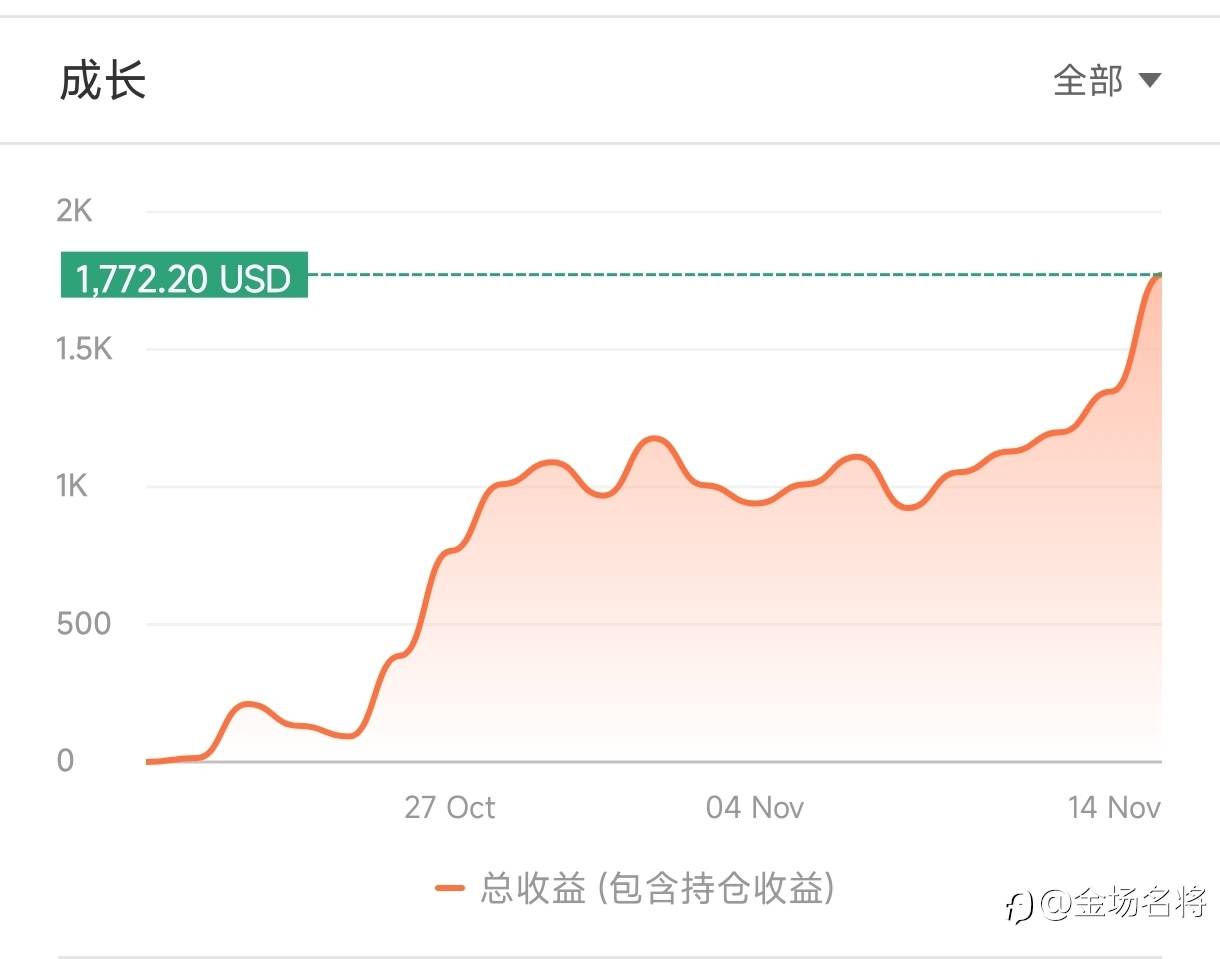Click the orange legend line marker
Screen dimensions: 1220x959
pyautogui.click(x=450, y=887)
